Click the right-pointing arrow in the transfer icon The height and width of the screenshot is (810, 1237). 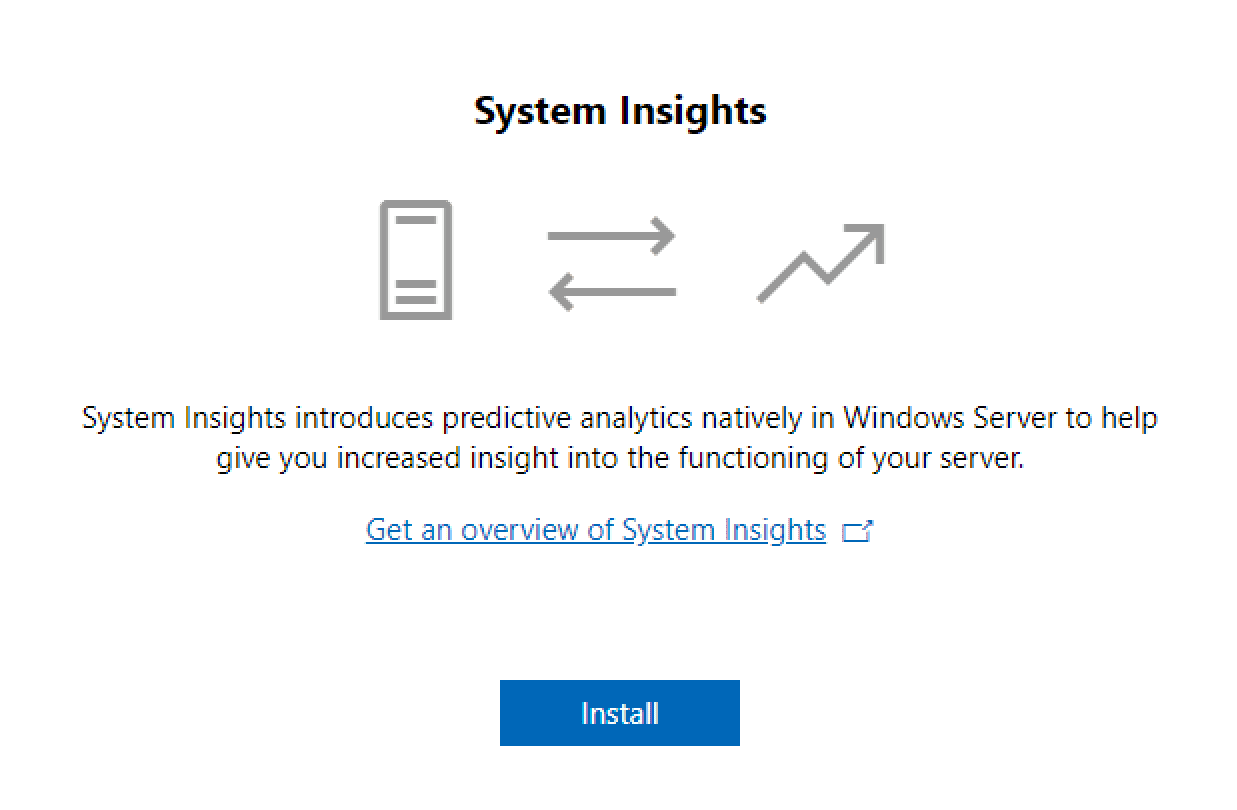pyautogui.click(x=611, y=237)
